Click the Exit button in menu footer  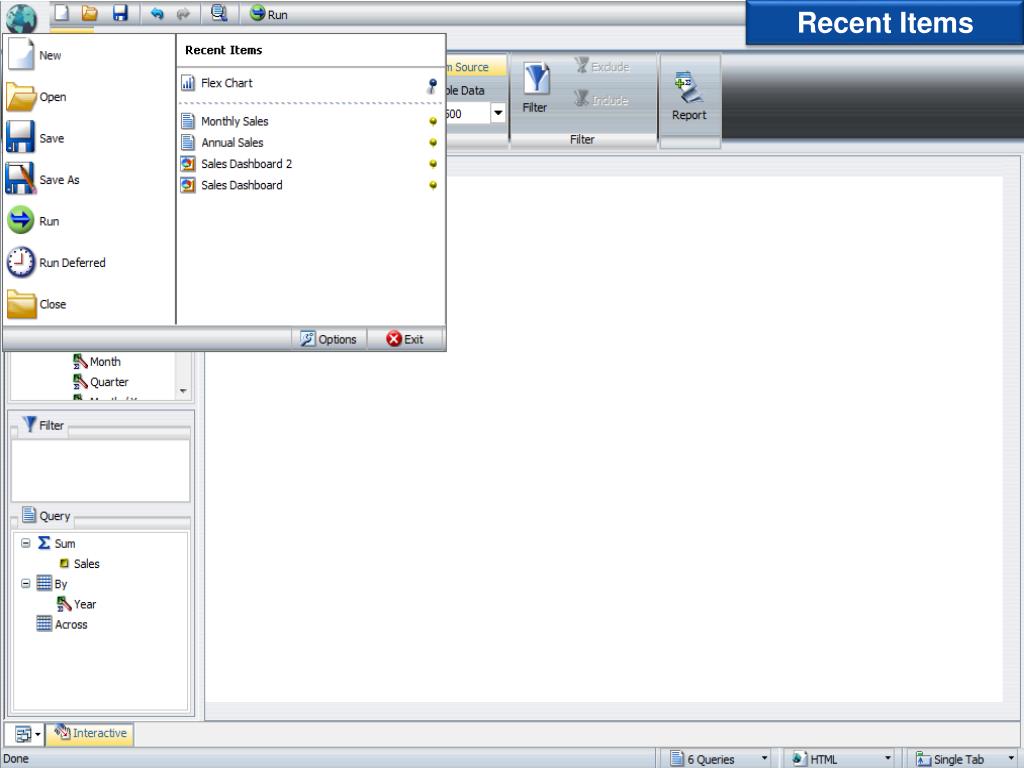pyautogui.click(x=405, y=339)
